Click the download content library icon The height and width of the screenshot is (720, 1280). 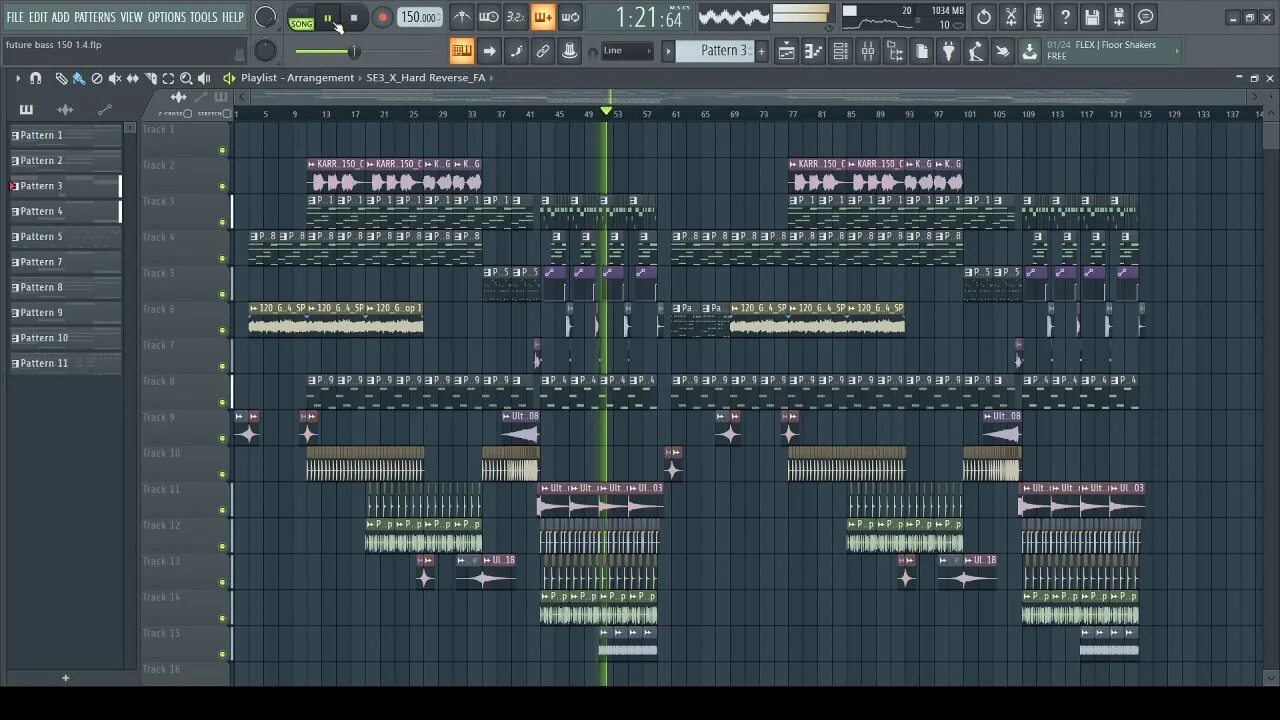click(1030, 51)
